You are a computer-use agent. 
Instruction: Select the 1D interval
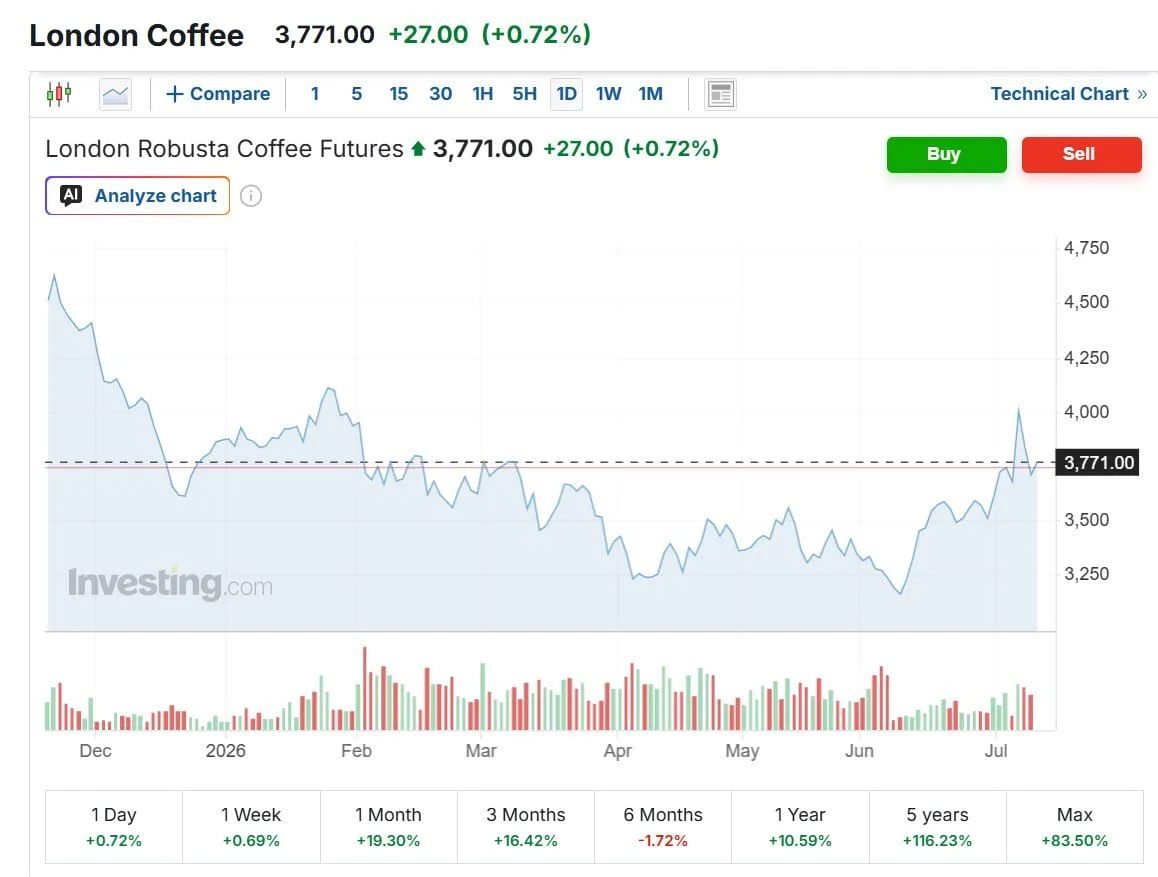pyautogui.click(x=566, y=94)
